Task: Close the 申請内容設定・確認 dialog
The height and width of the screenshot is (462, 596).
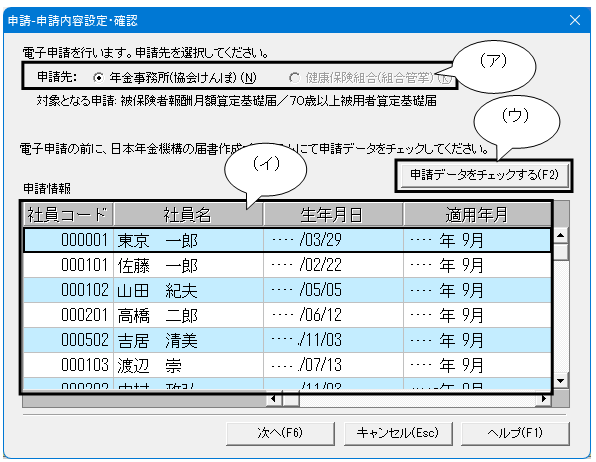Action: [x=574, y=20]
